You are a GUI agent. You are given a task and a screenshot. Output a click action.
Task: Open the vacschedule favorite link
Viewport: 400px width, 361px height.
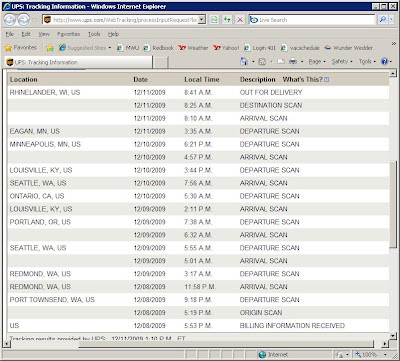[300, 48]
